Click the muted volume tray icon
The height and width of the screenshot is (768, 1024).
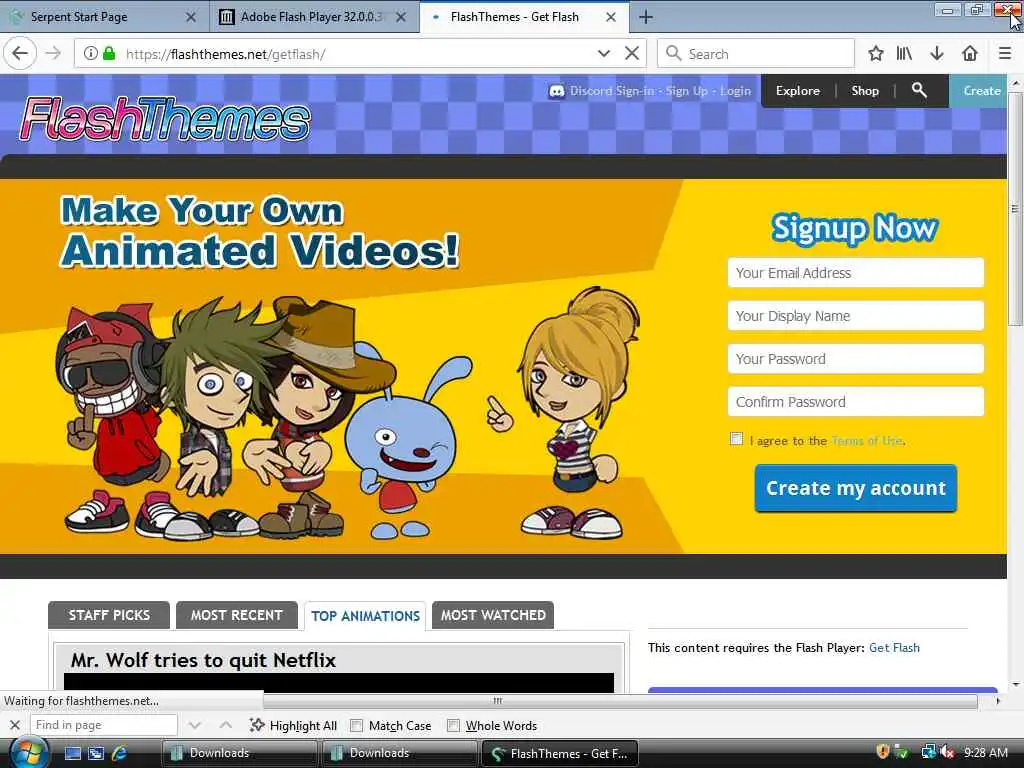[948, 752]
